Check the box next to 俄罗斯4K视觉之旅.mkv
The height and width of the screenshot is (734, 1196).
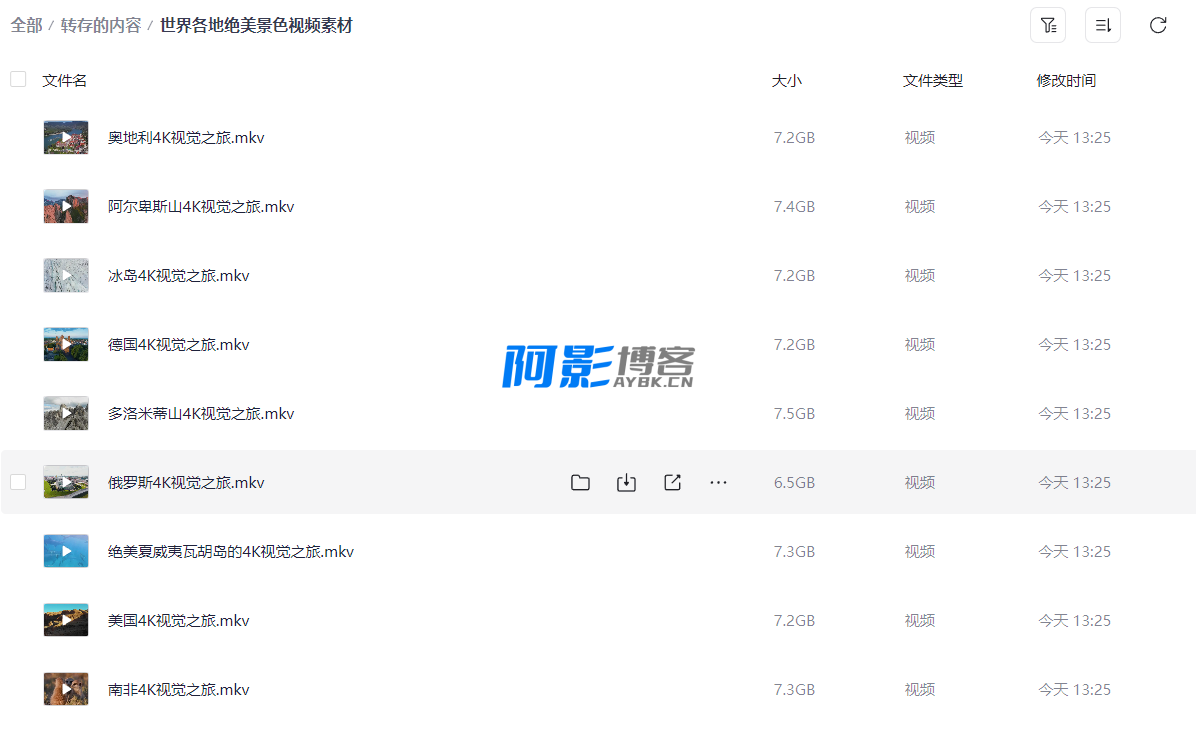(x=18, y=482)
